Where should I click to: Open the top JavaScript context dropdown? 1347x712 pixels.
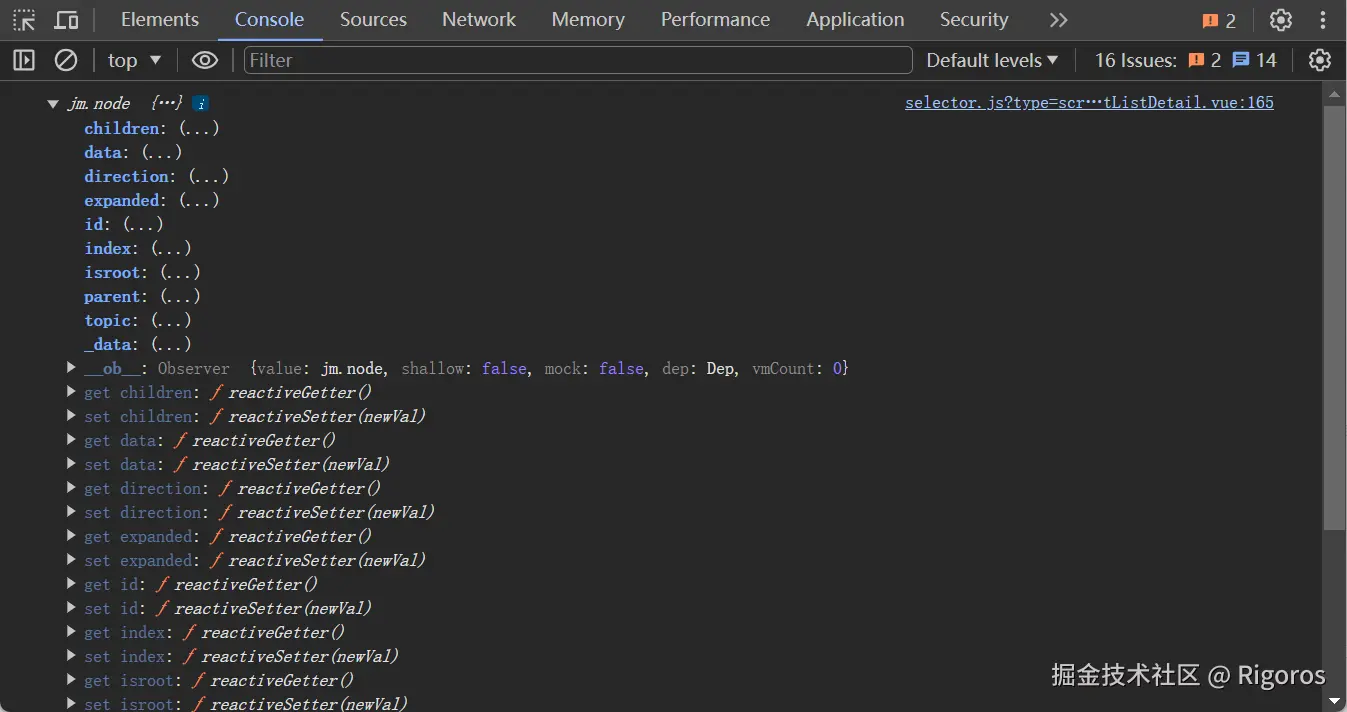click(134, 61)
